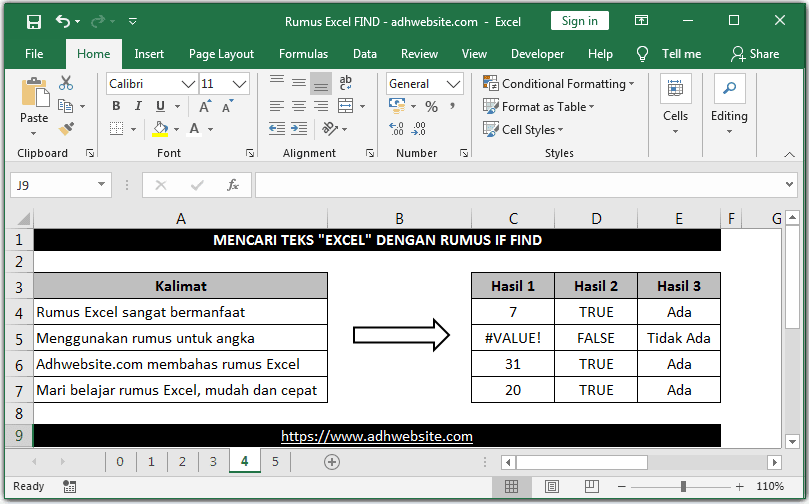Click the Copy icon in Clipboard group
Viewport: 809px width, 504px height.
pos(66,106)
